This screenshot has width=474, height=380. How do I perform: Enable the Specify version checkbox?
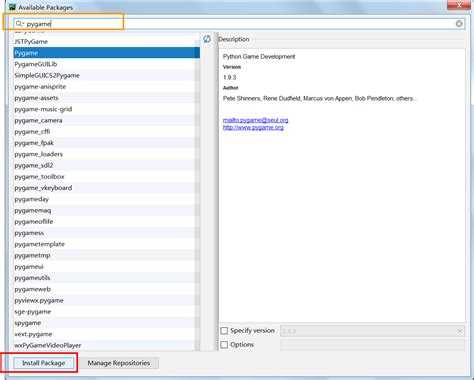point(224,331)
